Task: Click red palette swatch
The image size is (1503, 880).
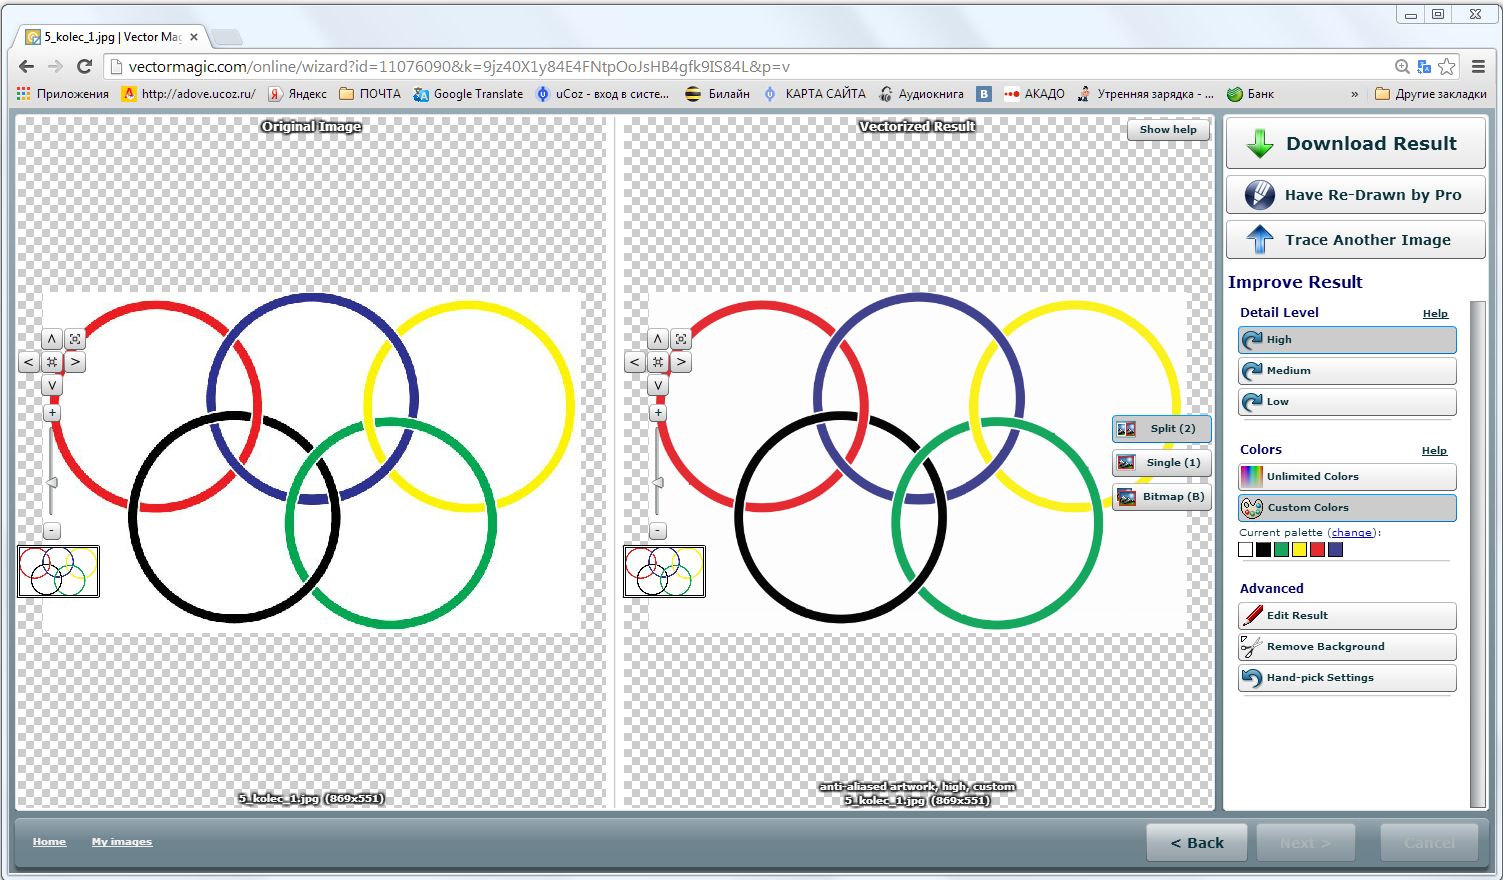Action: 1317,550
